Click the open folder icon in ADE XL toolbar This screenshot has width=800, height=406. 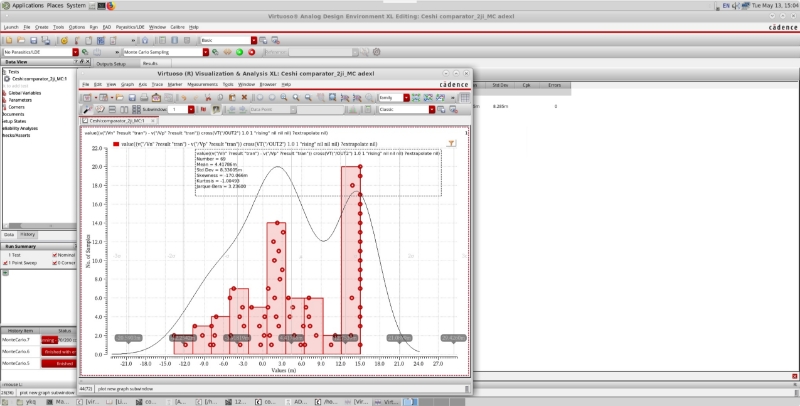tap(21, 40)
